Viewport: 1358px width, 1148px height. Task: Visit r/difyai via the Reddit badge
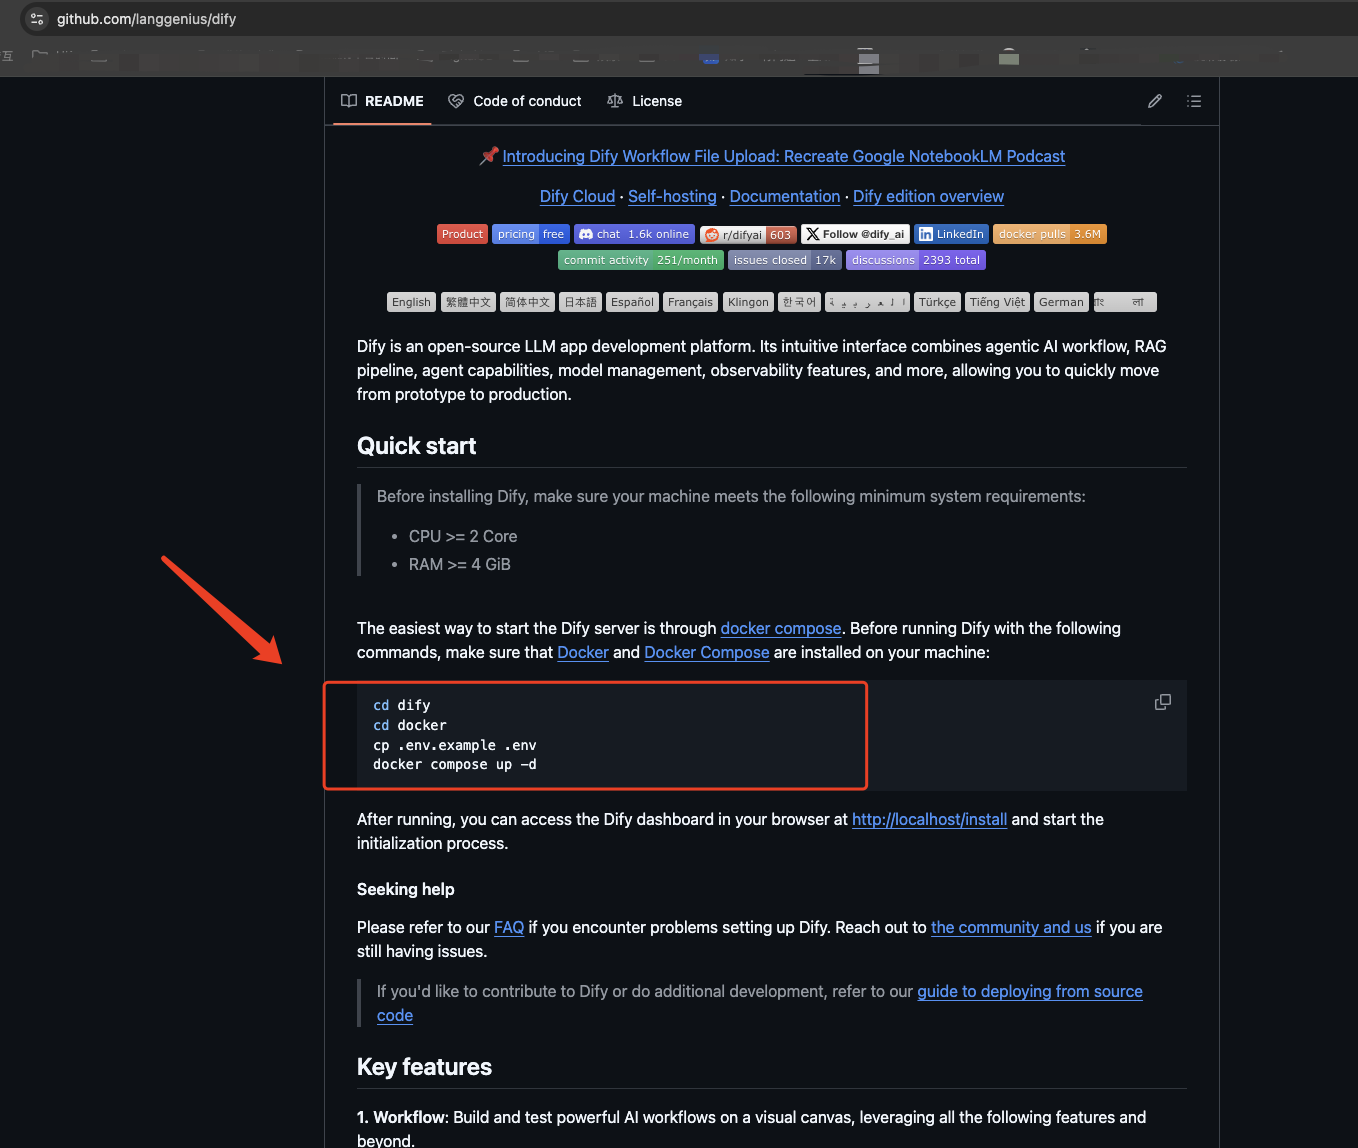[748, 234]
